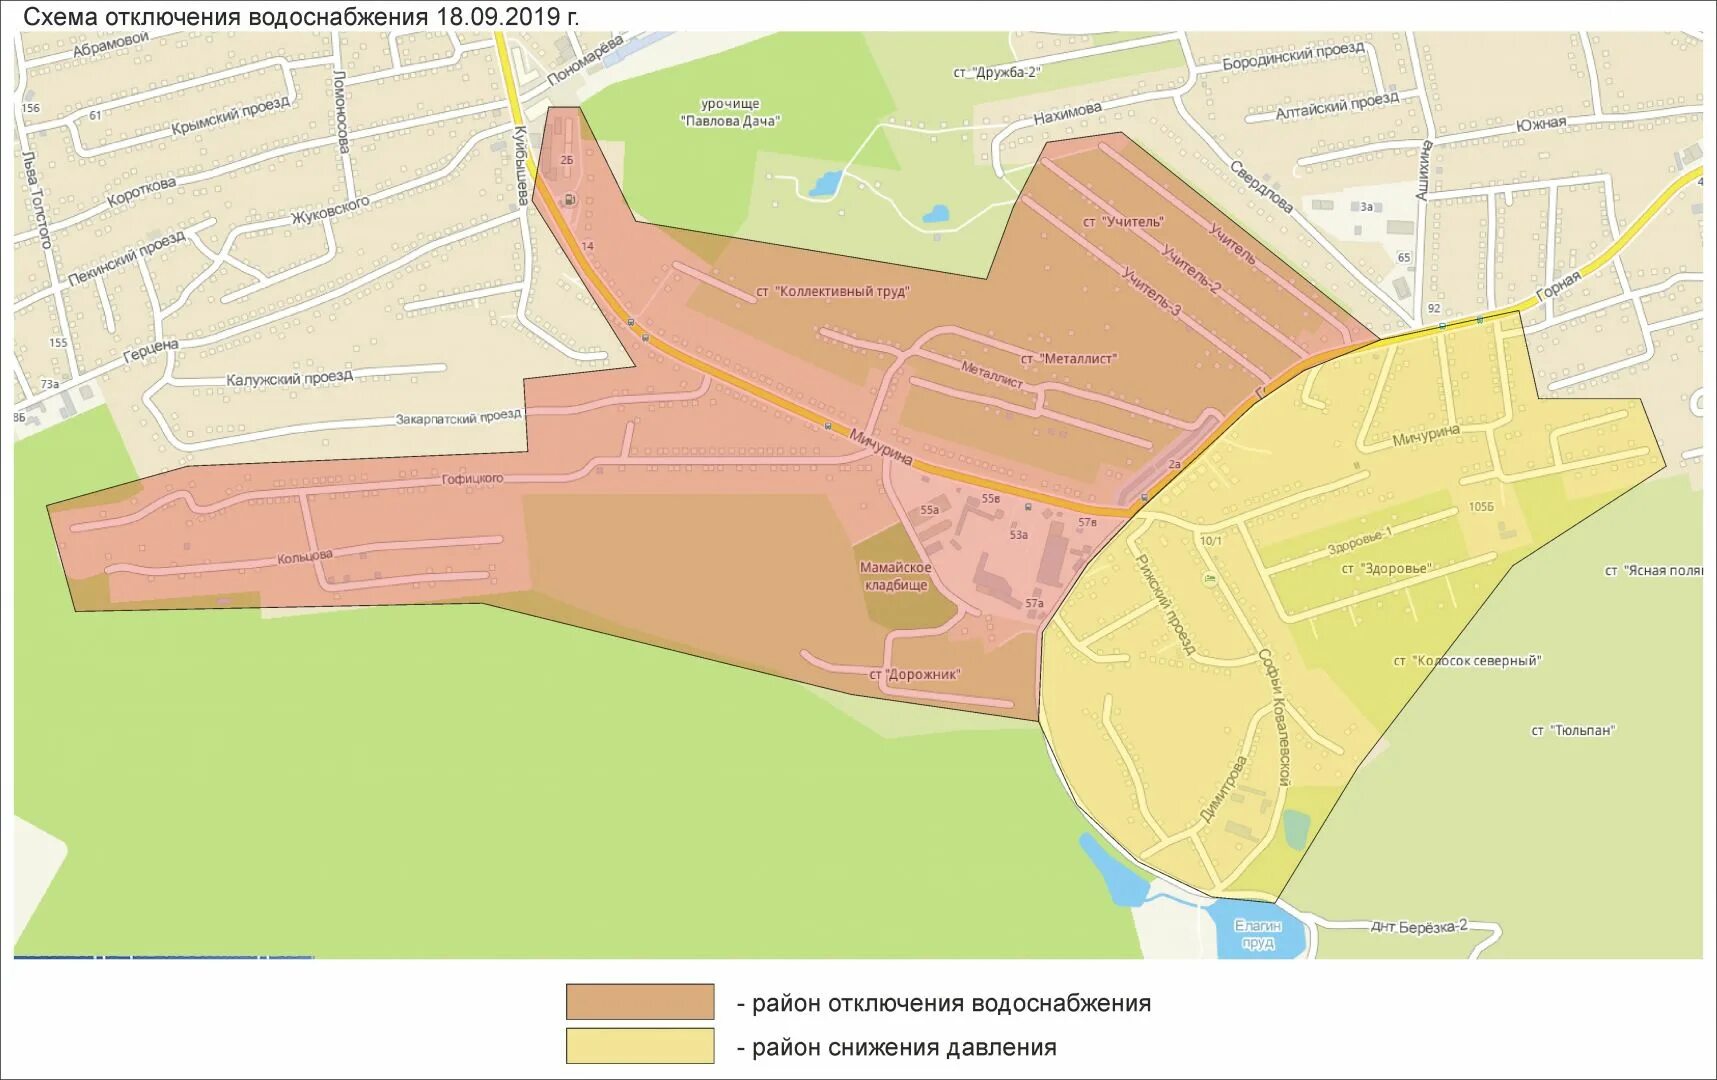Screen dimensions: 1717x1080
Task: Click house number '73а' near Герцена
Action: click(x=49, y=384)
